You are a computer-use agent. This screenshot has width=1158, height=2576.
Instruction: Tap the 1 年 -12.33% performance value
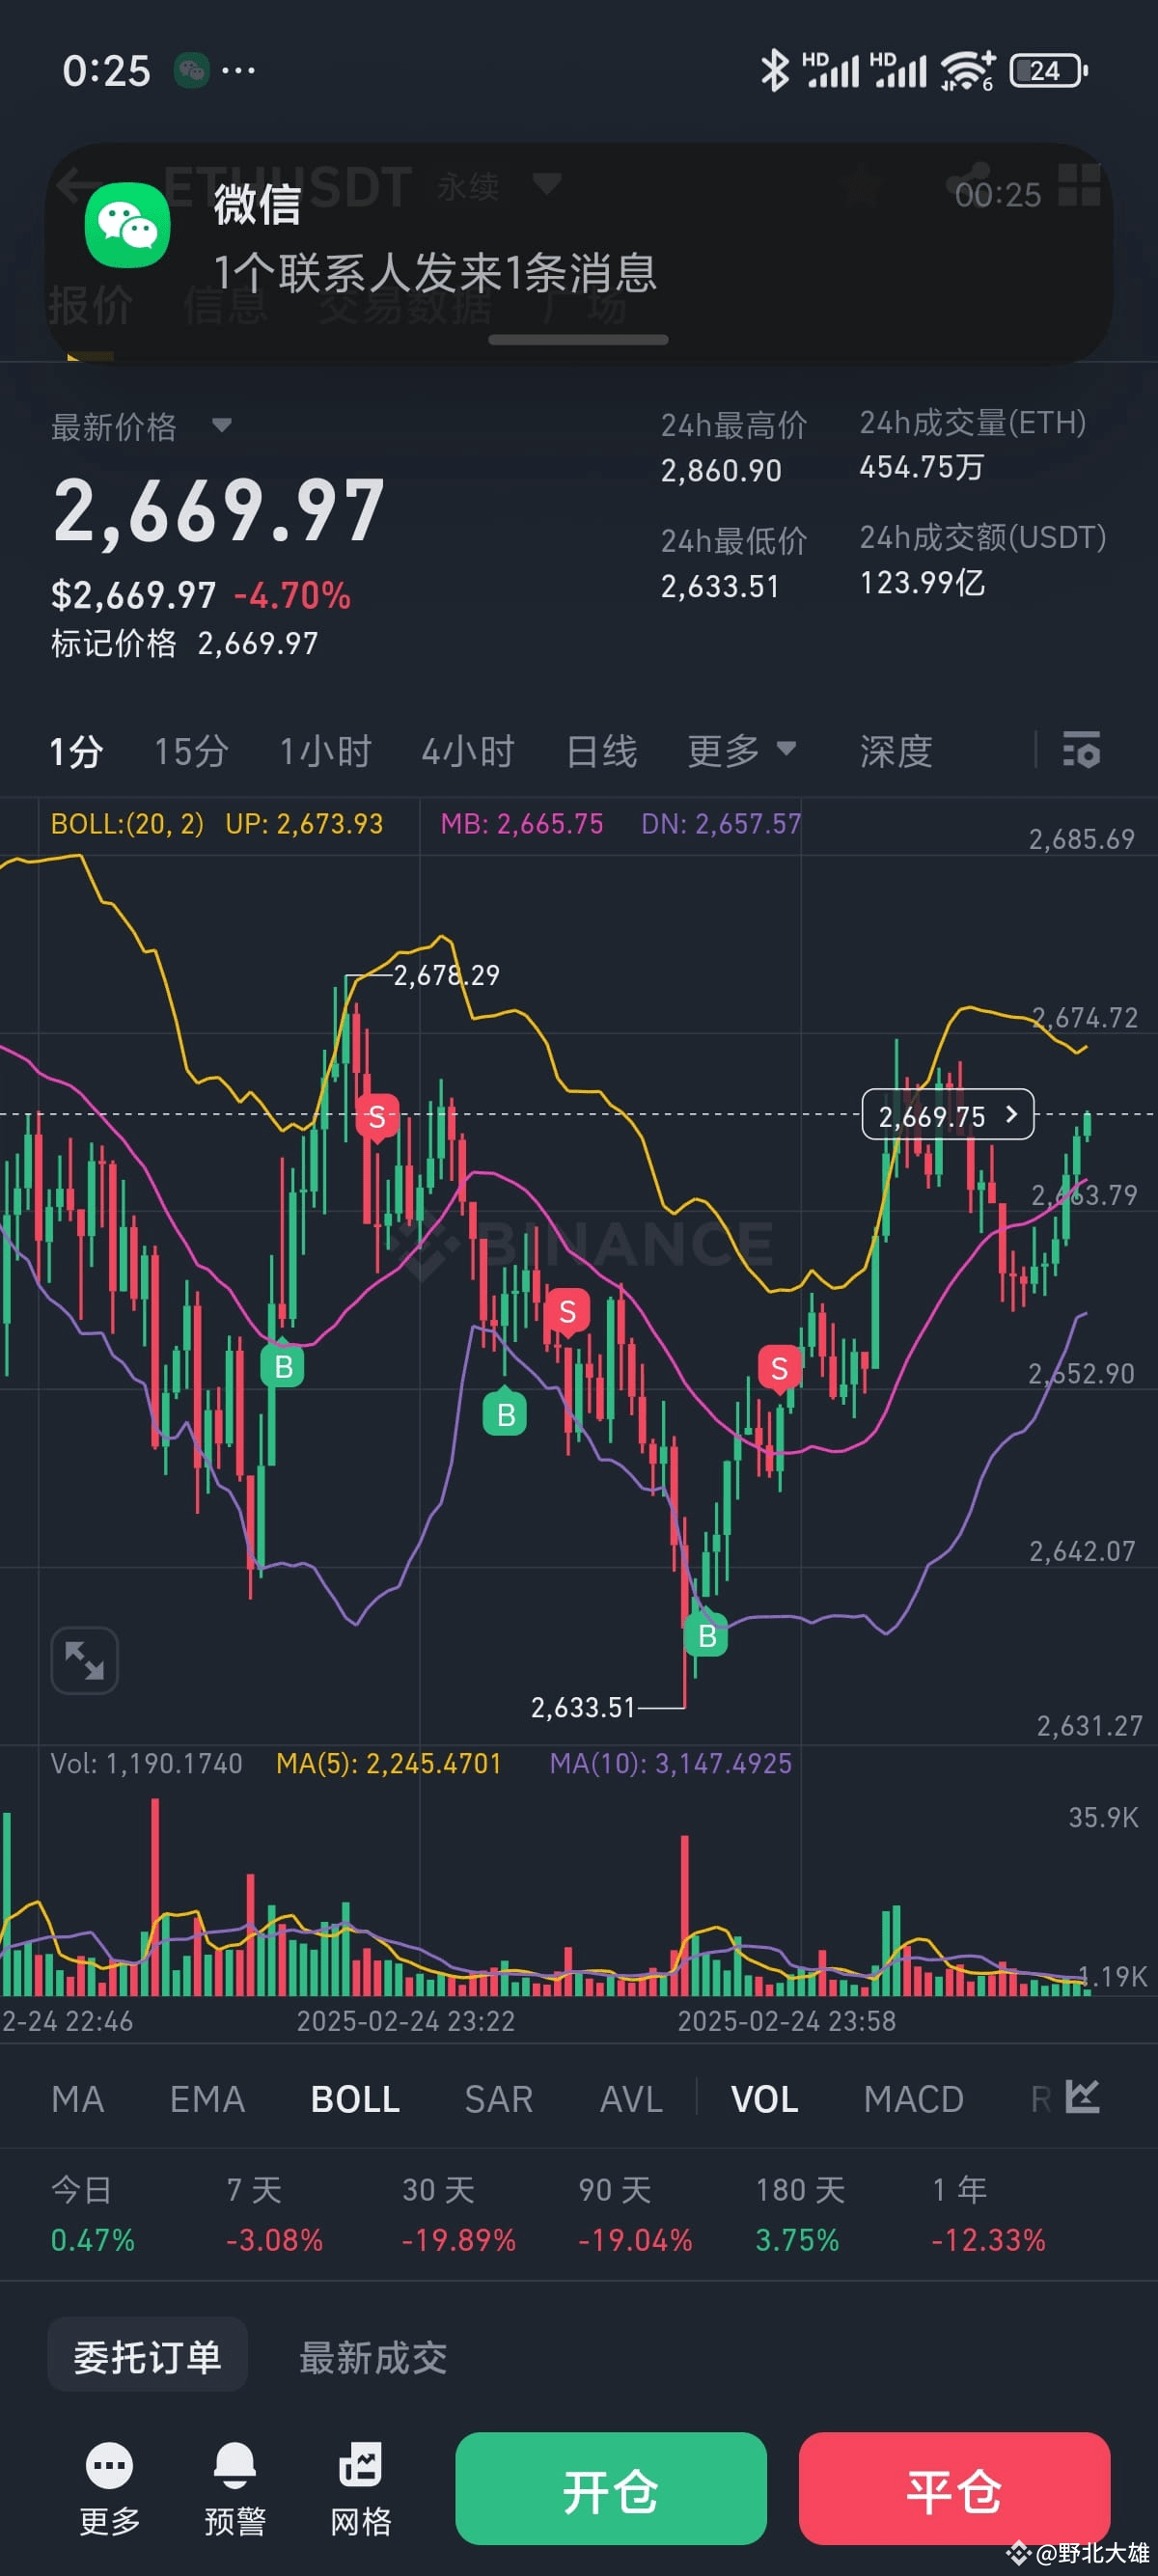click(x=988, y=2239)
